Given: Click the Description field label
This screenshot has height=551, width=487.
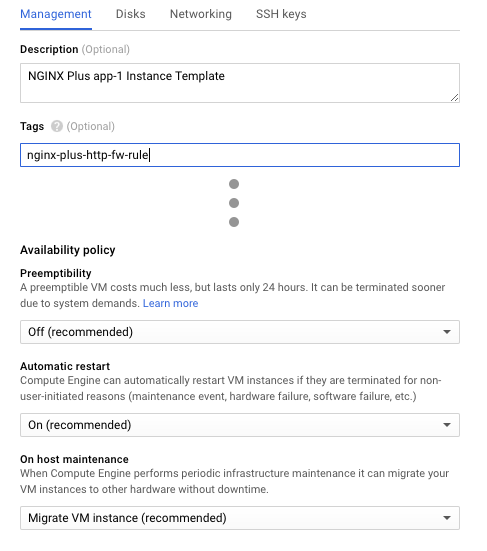Looking at the screenshot, I should click(49, 50).
